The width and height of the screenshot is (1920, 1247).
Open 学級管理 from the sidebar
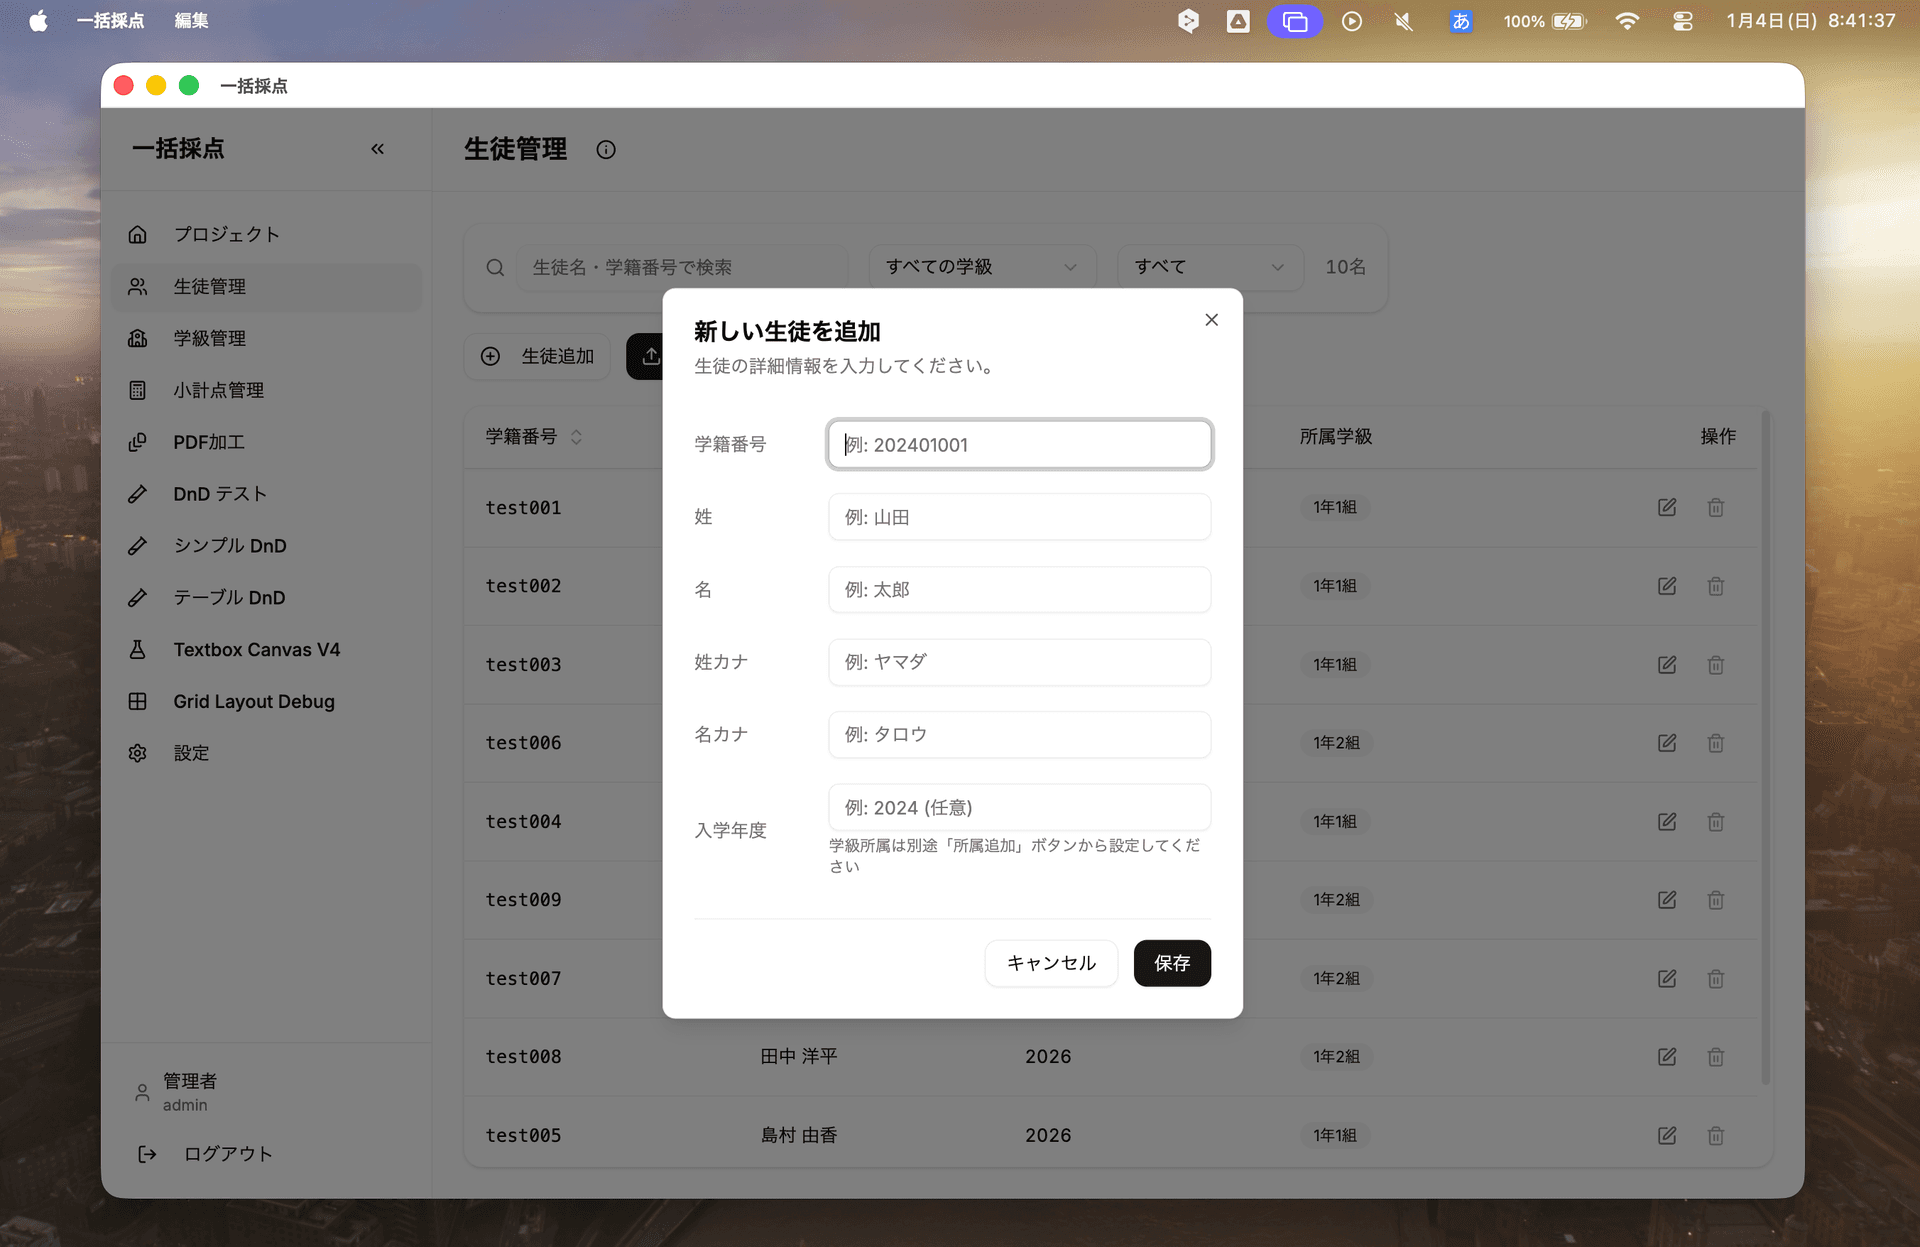click(210, 338)
